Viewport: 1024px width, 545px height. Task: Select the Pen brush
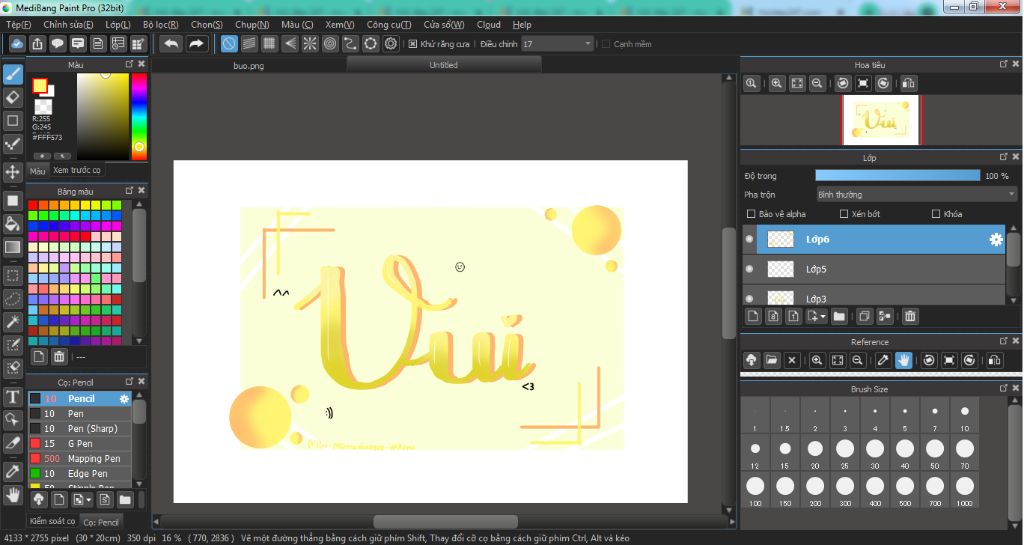pos(80,413)
